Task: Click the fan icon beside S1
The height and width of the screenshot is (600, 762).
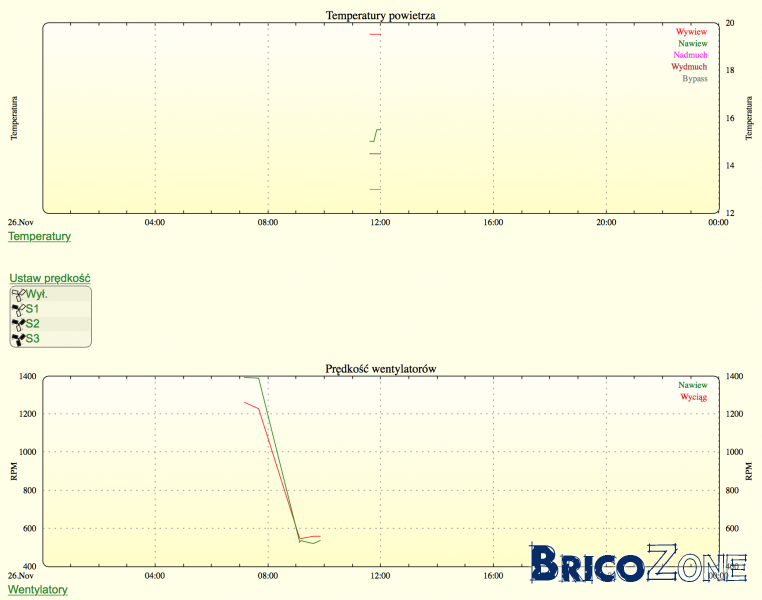Action: click(x=18, y=309)
